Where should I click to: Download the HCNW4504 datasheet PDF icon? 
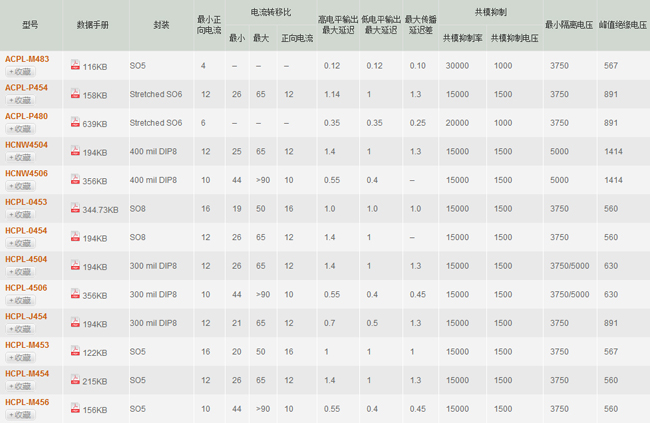(75, 152)
